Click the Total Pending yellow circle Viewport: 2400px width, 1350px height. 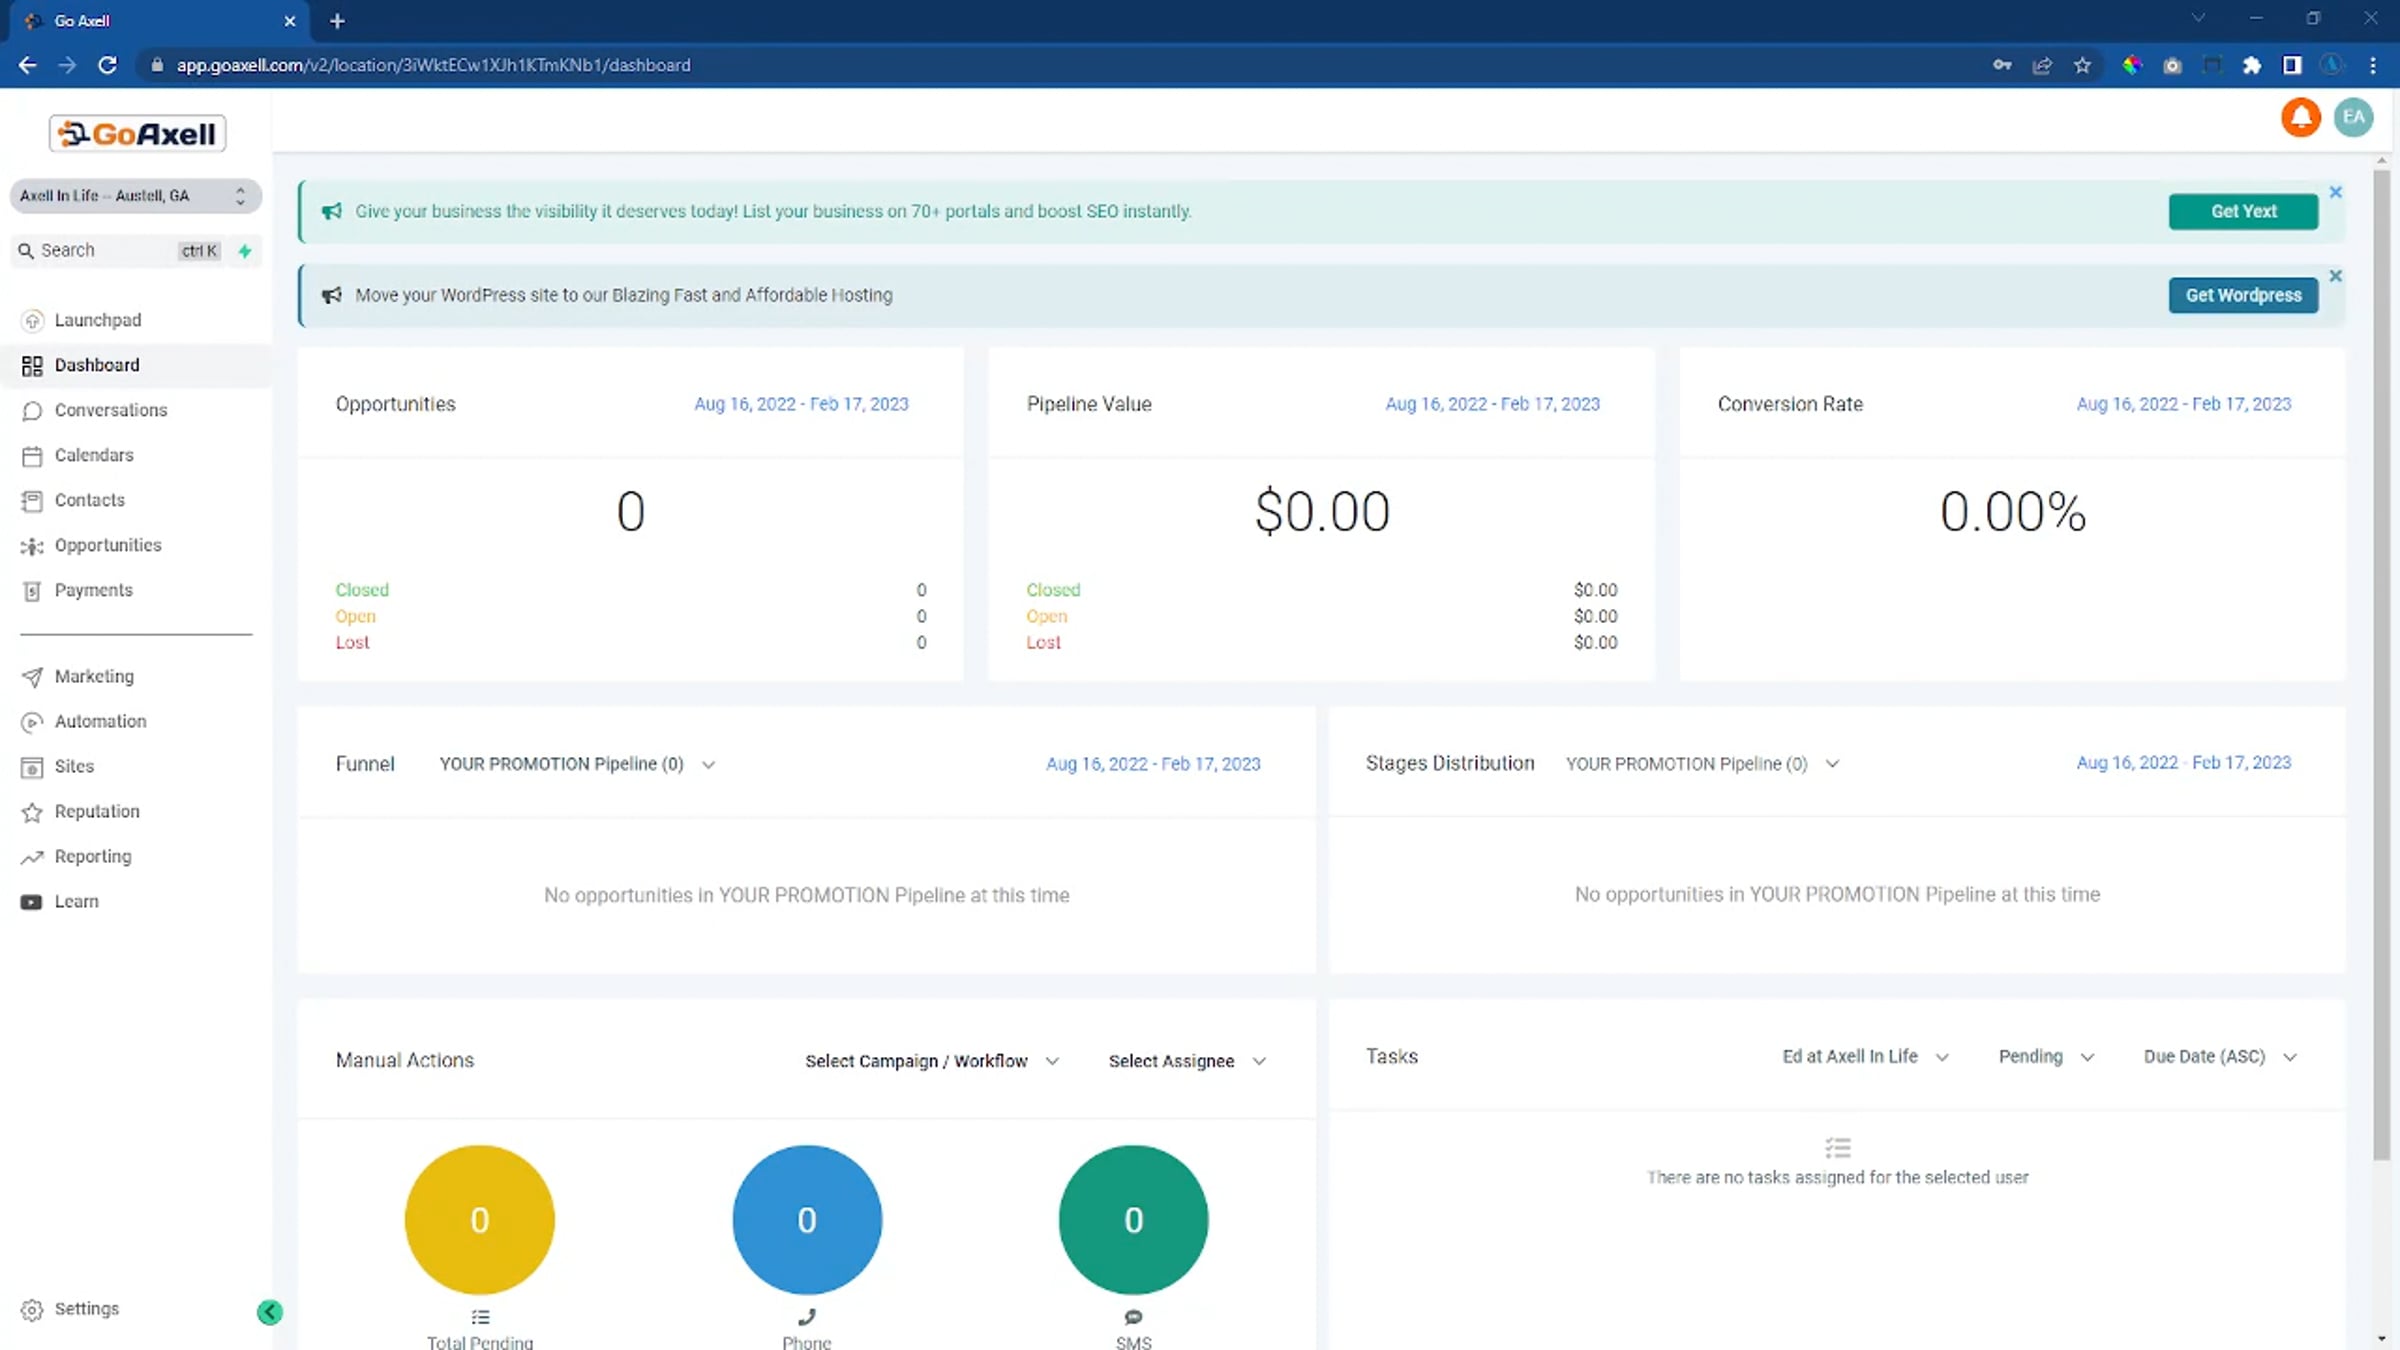[480, 1219]
